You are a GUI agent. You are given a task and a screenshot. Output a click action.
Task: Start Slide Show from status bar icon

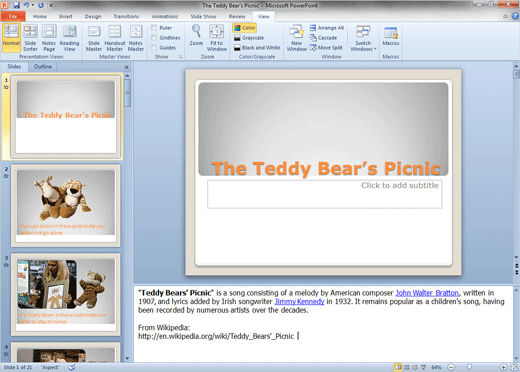click(x=423, y=367)
